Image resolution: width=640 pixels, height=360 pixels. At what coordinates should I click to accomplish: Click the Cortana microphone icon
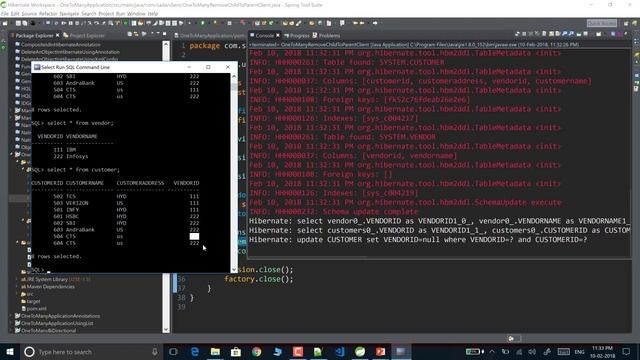point(155,351)
